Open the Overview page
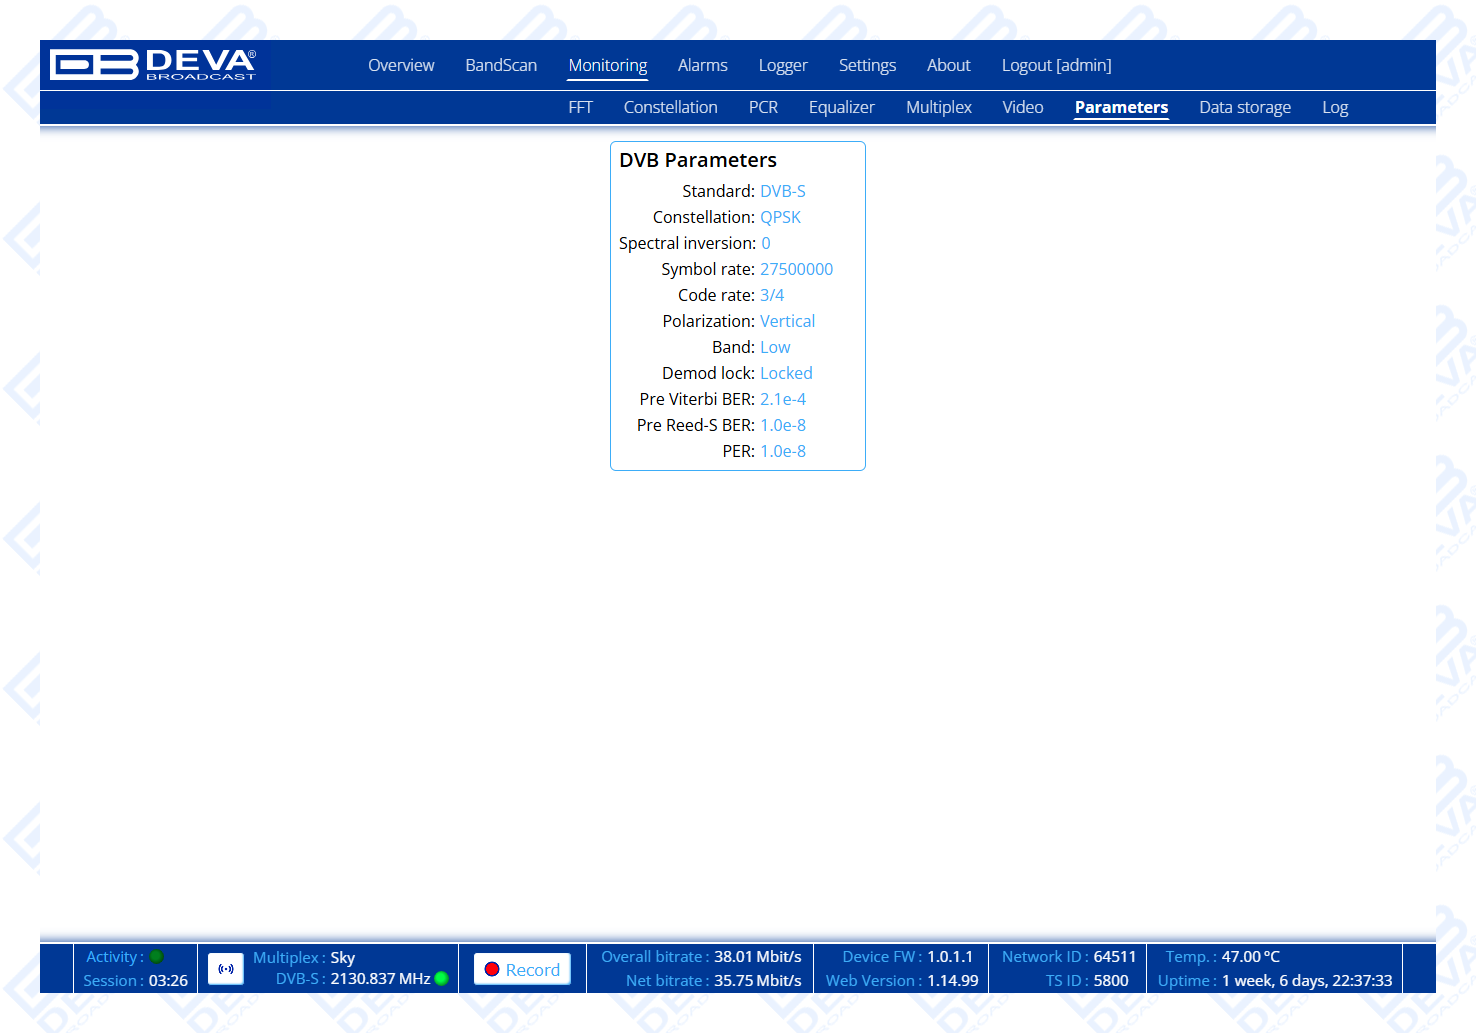Image resolution: width=1476 pixels, height=1033 pixels. point(401,65)
